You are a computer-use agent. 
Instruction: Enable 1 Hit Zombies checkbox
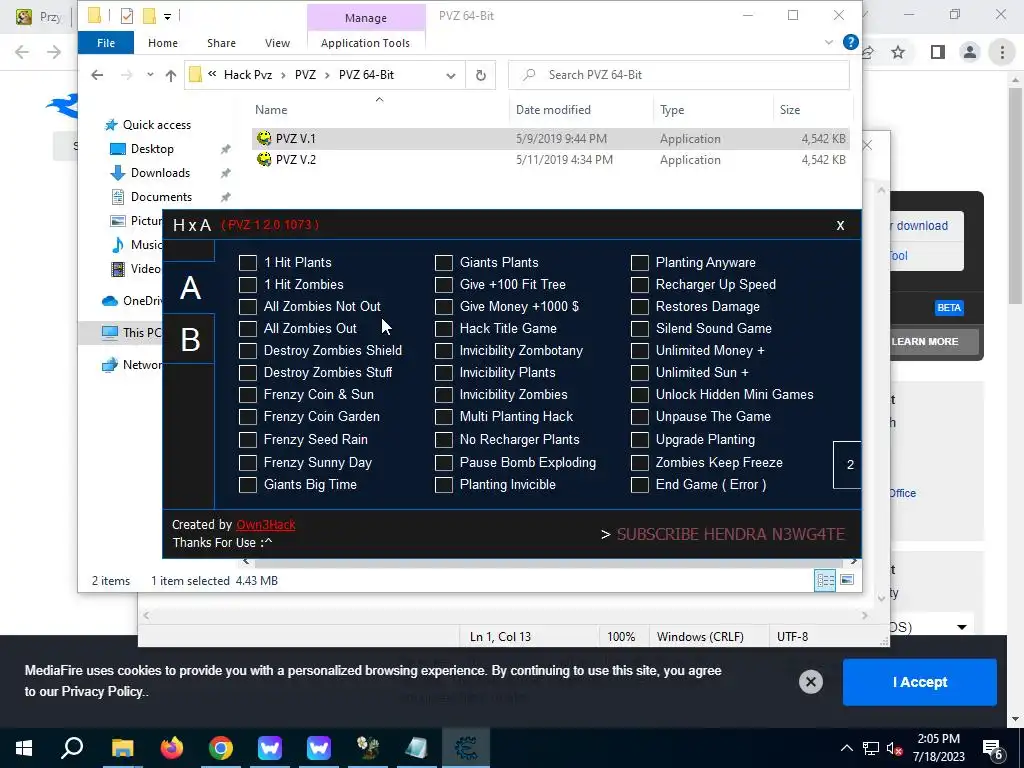248,285
